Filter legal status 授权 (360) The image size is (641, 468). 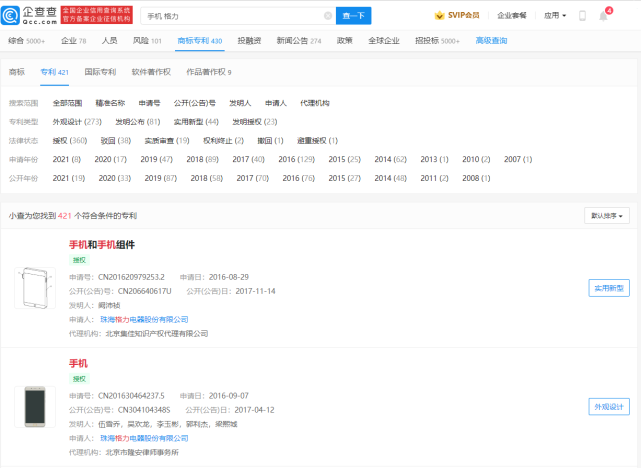pos(70,141)
